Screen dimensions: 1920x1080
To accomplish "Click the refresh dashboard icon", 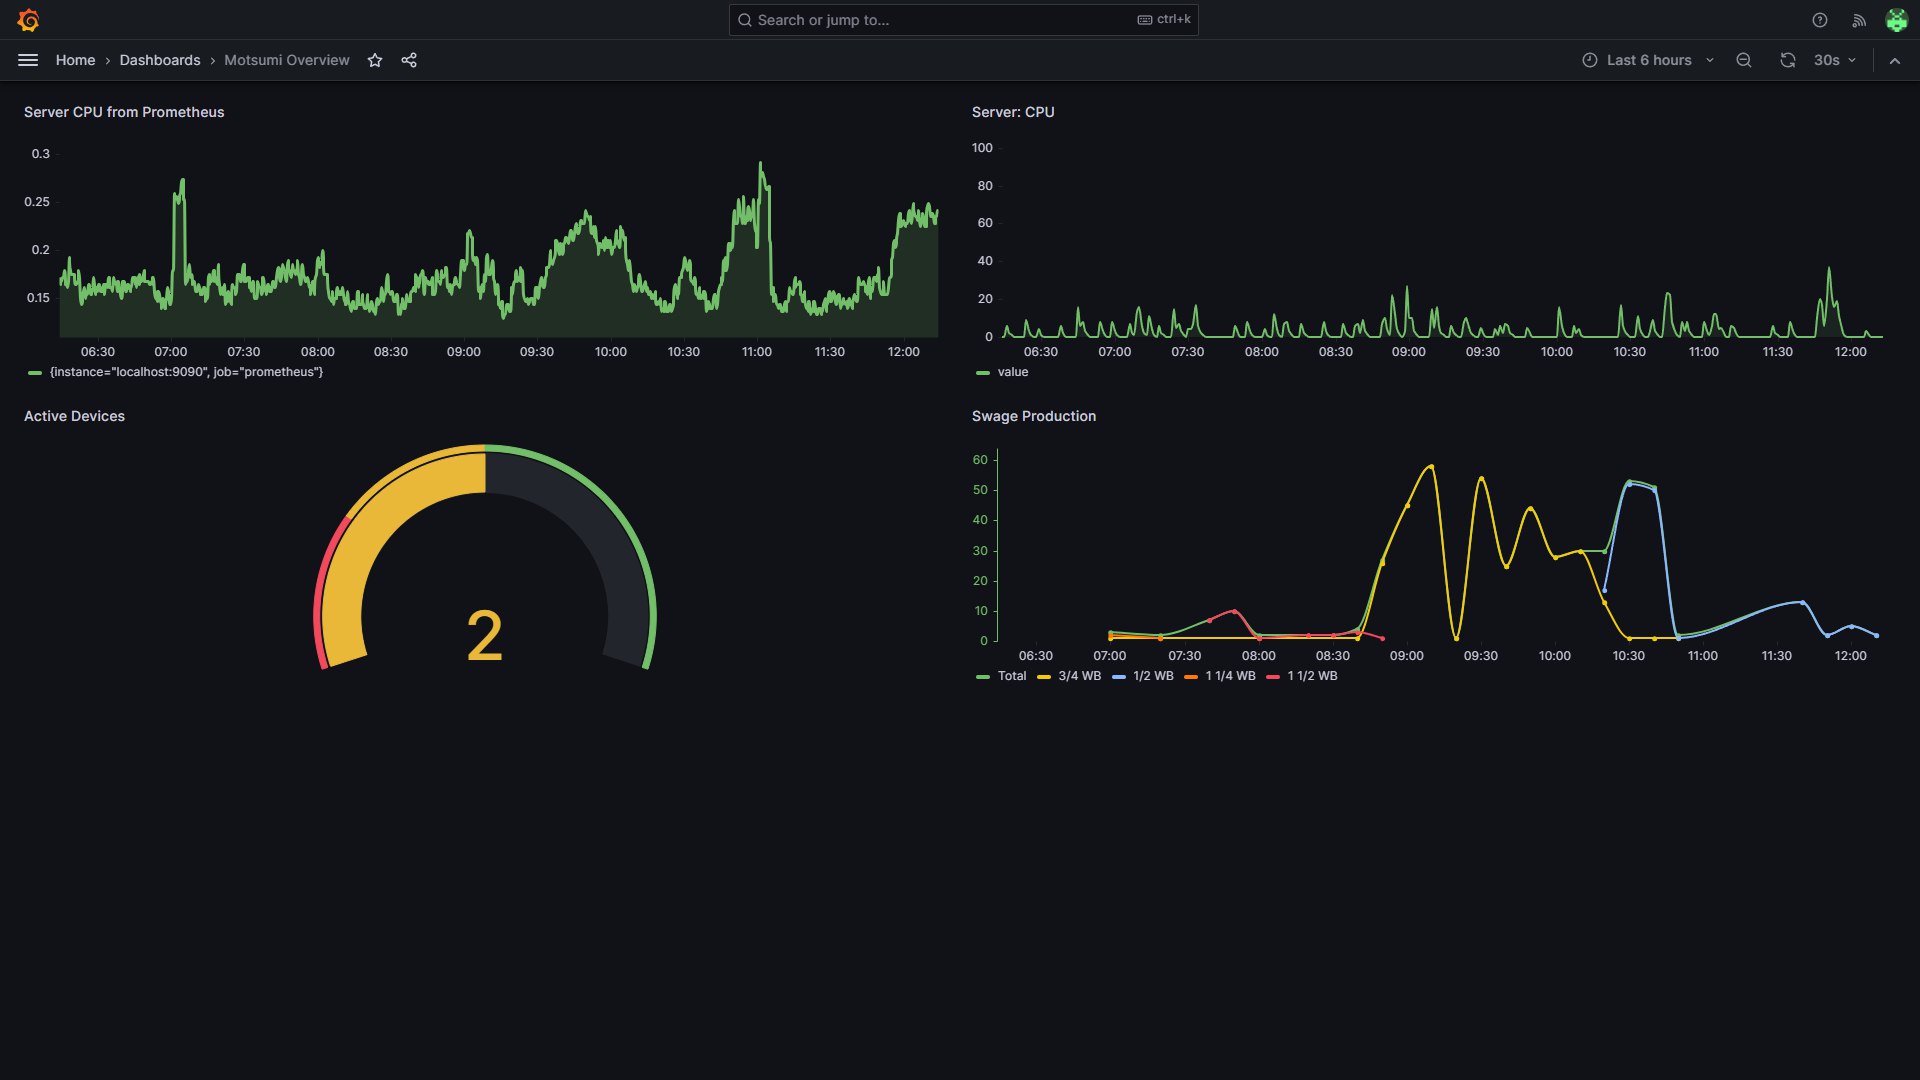I will (1788, 60).
